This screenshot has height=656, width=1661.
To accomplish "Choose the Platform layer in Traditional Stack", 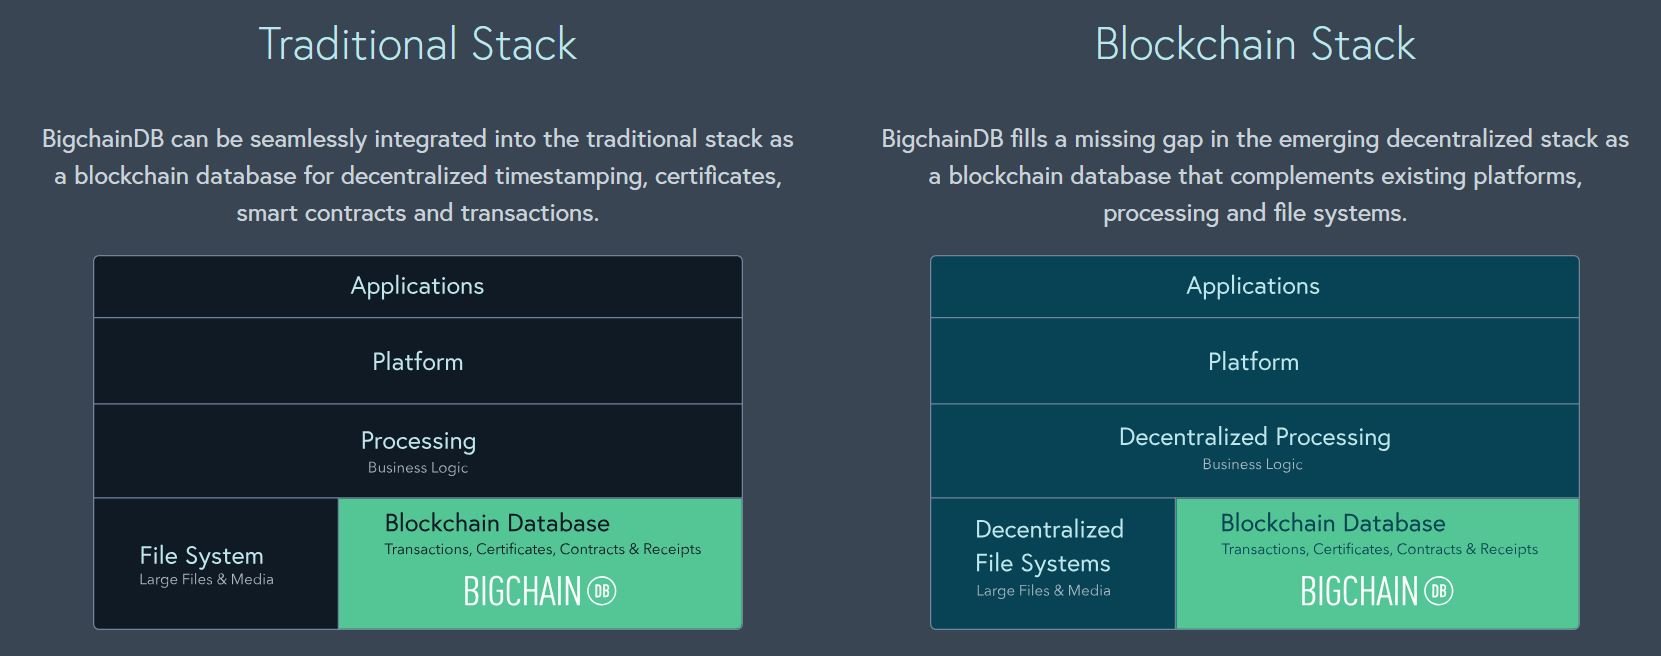I will pyautogui.click(x=418, y=361).
